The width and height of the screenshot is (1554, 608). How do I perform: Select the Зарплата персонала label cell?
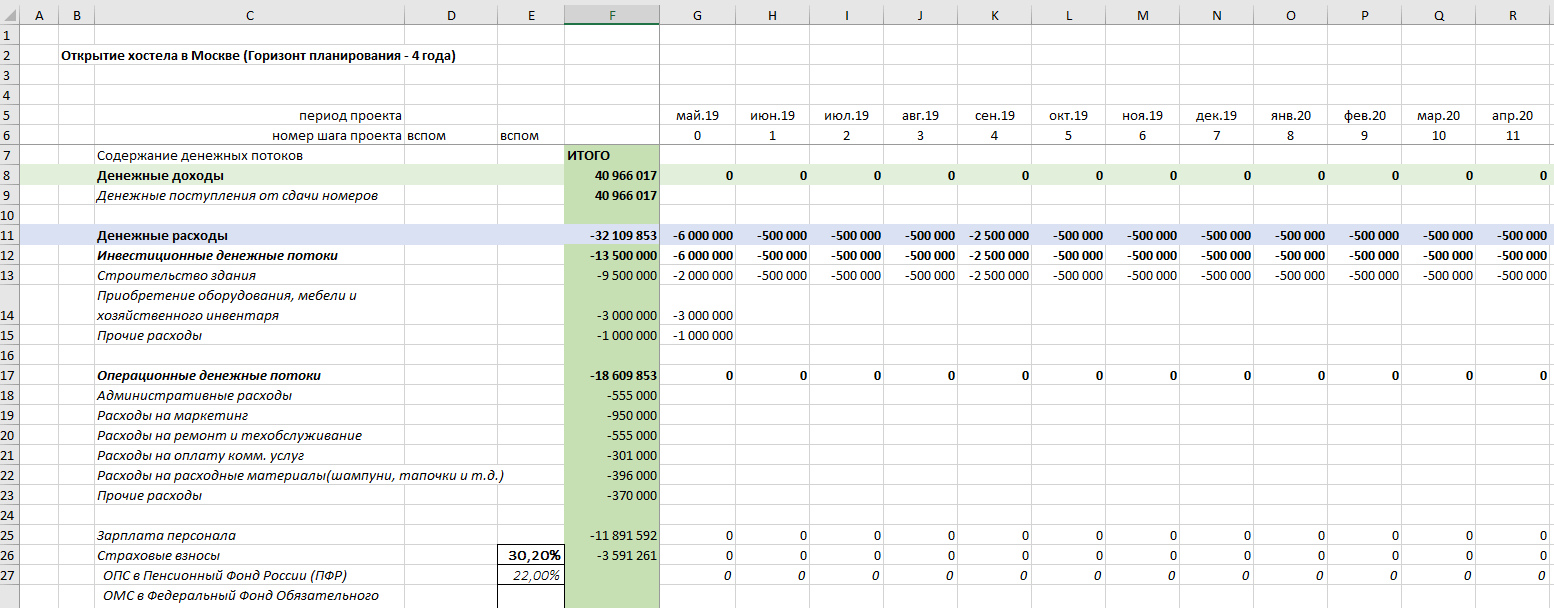(249, 536)
